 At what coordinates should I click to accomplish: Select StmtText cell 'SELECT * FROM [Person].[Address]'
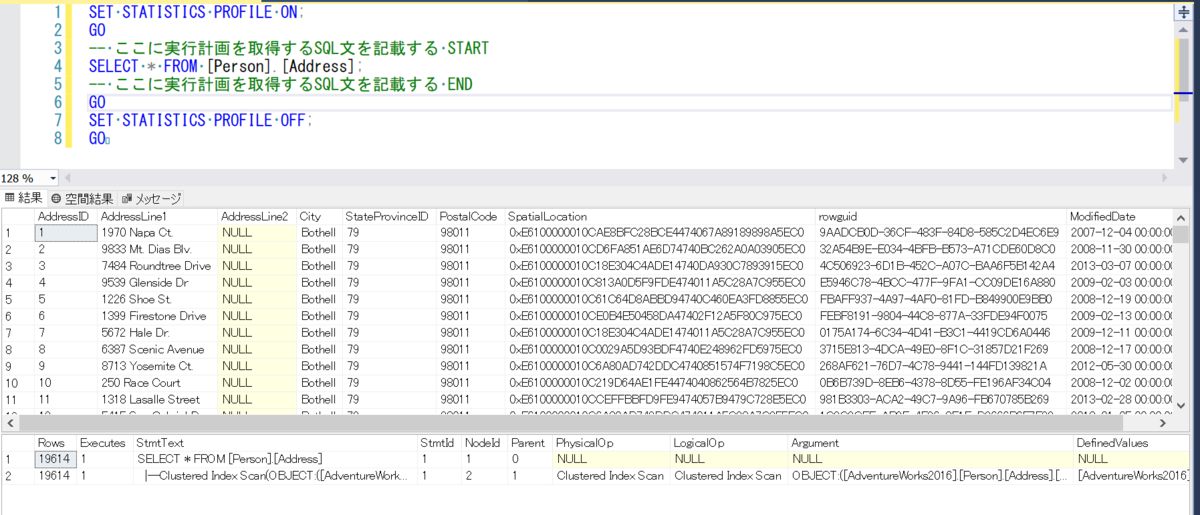pyautogui.click(x=274, y=459)
